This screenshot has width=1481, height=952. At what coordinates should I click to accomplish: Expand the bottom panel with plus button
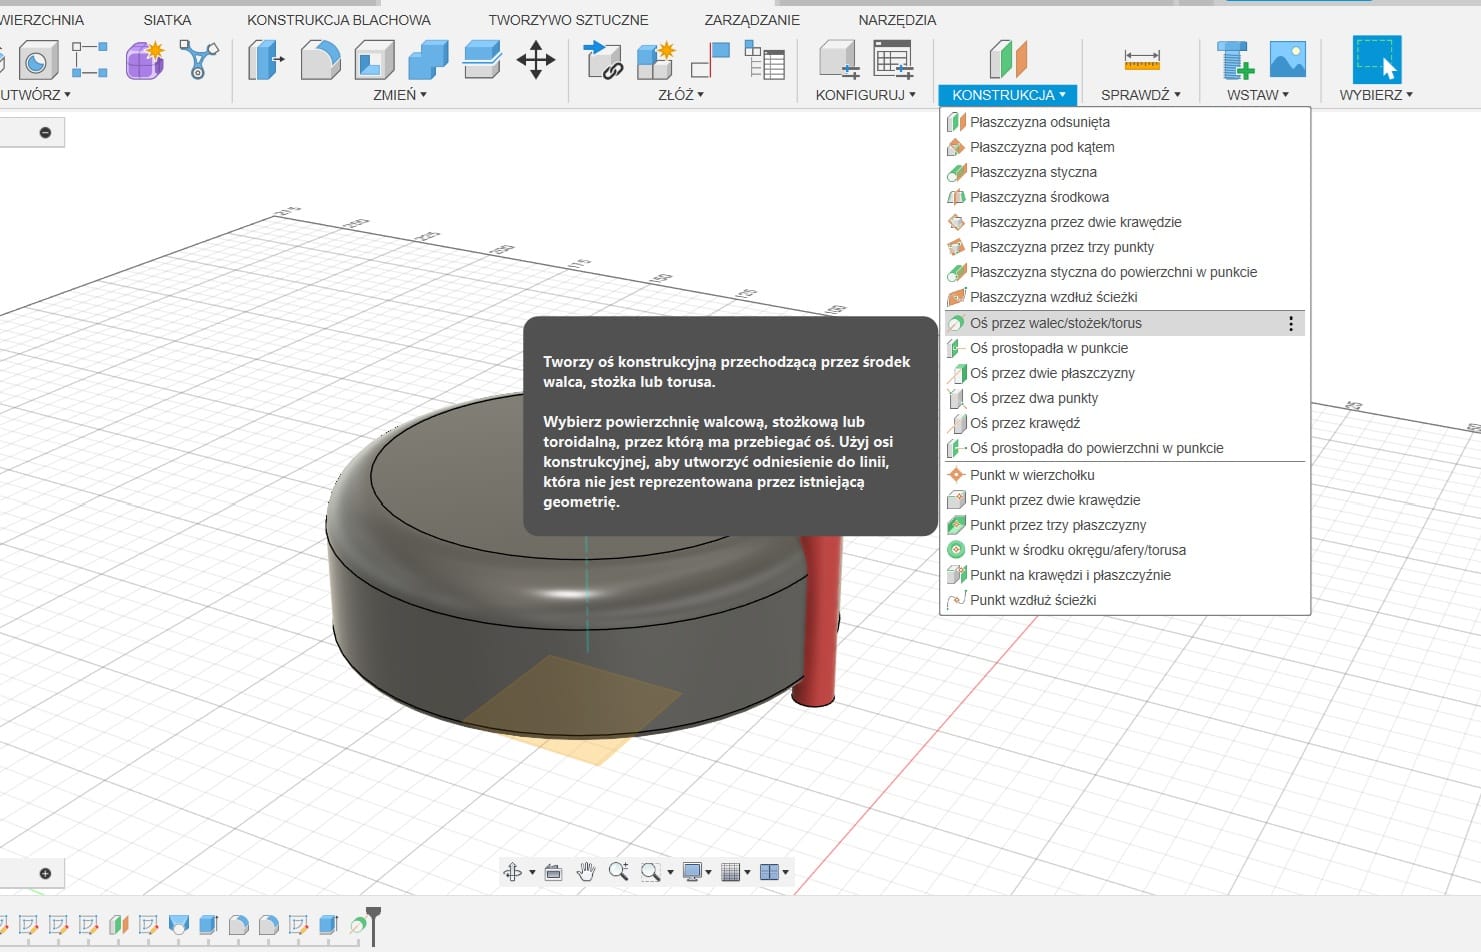(x=45, y=874)
